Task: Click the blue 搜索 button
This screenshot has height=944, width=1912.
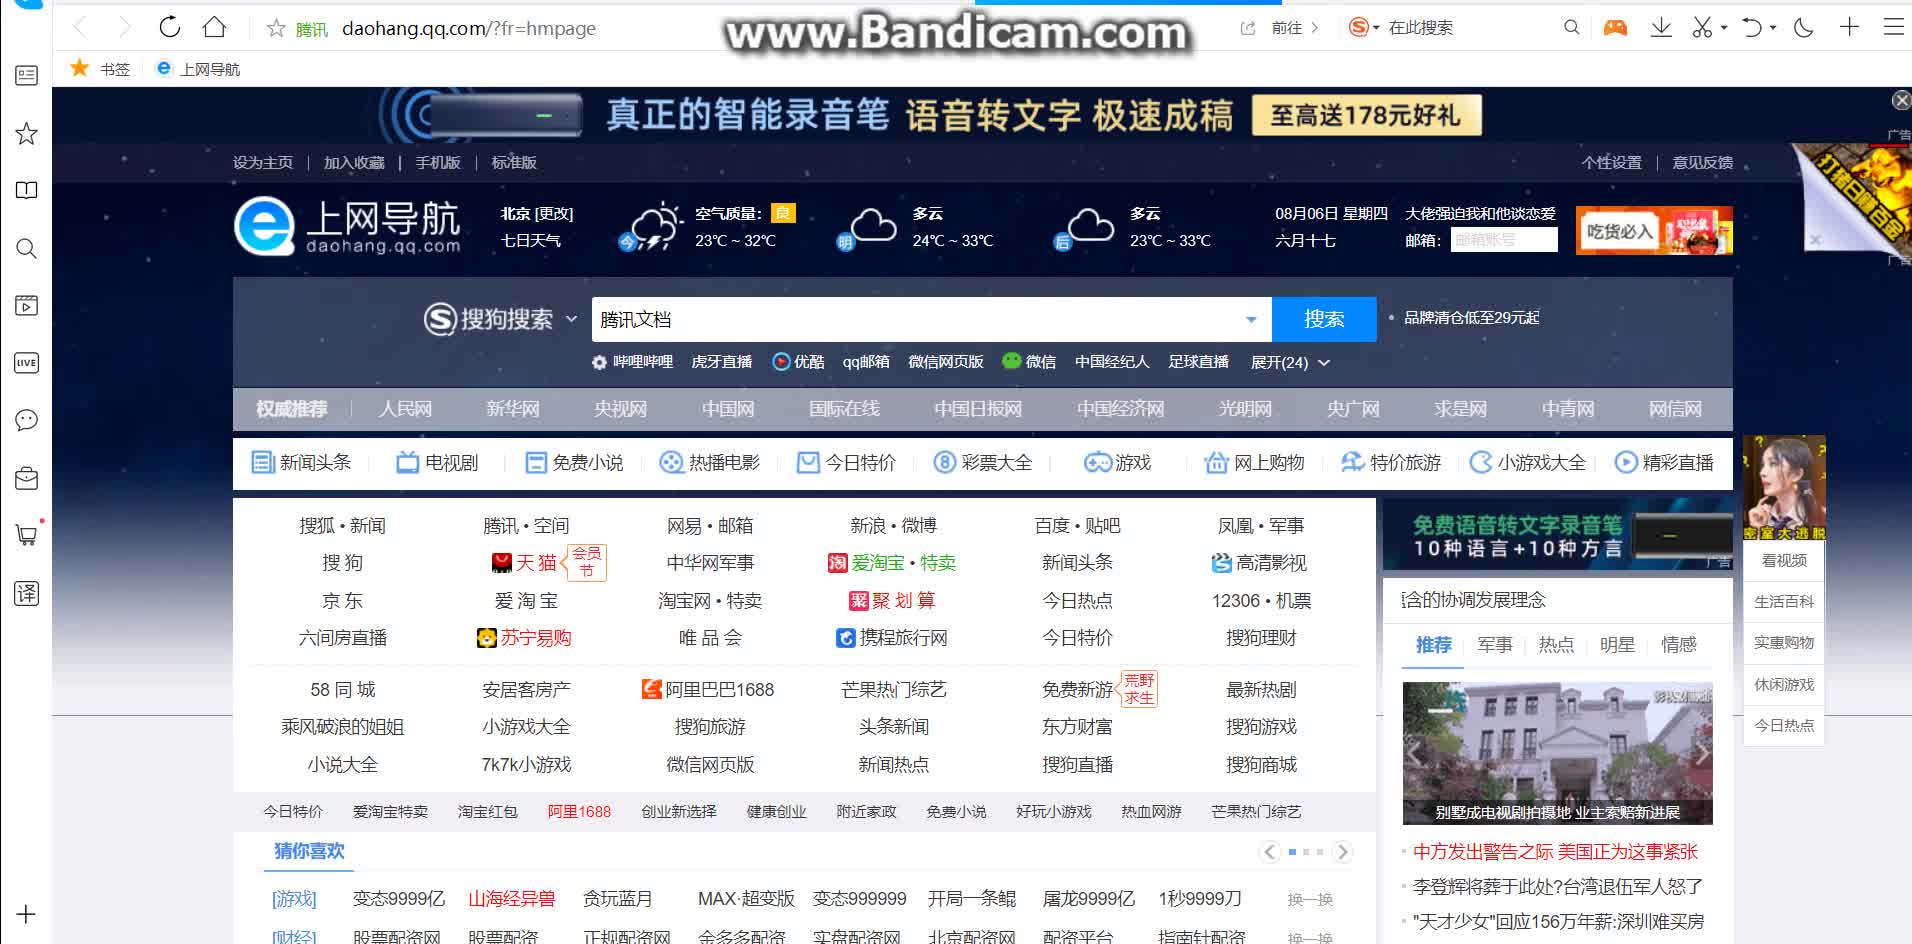Action: coord(1324,319)
